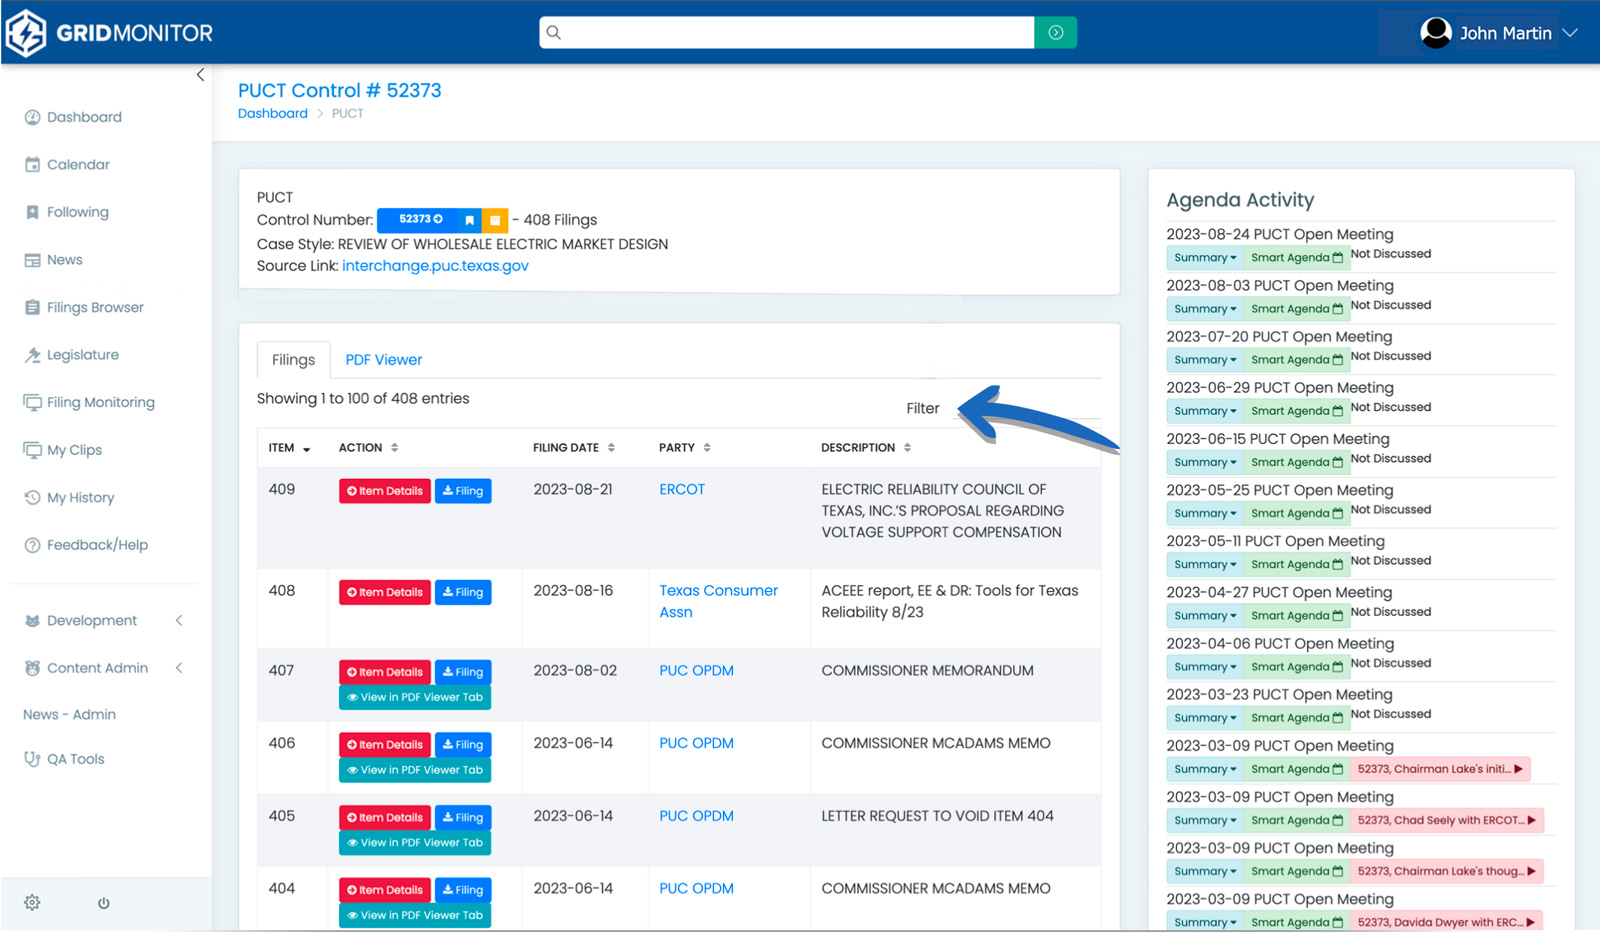Viewport: 1600px width, 932px height.
Task: Open Summary dropdown for 2023-05-25 meeting
Action: 1205,514
